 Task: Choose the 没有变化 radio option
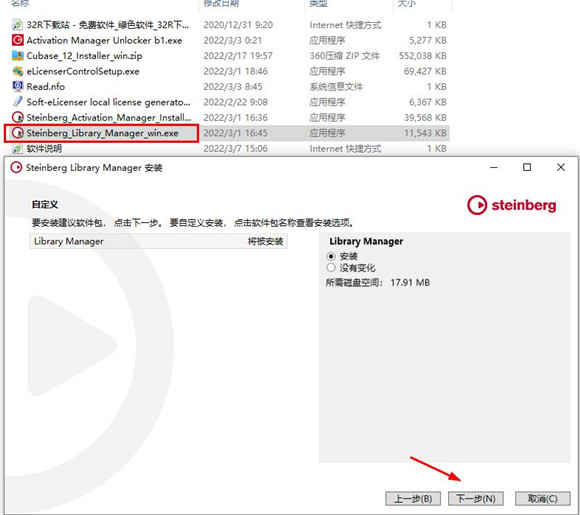point(331,267)
